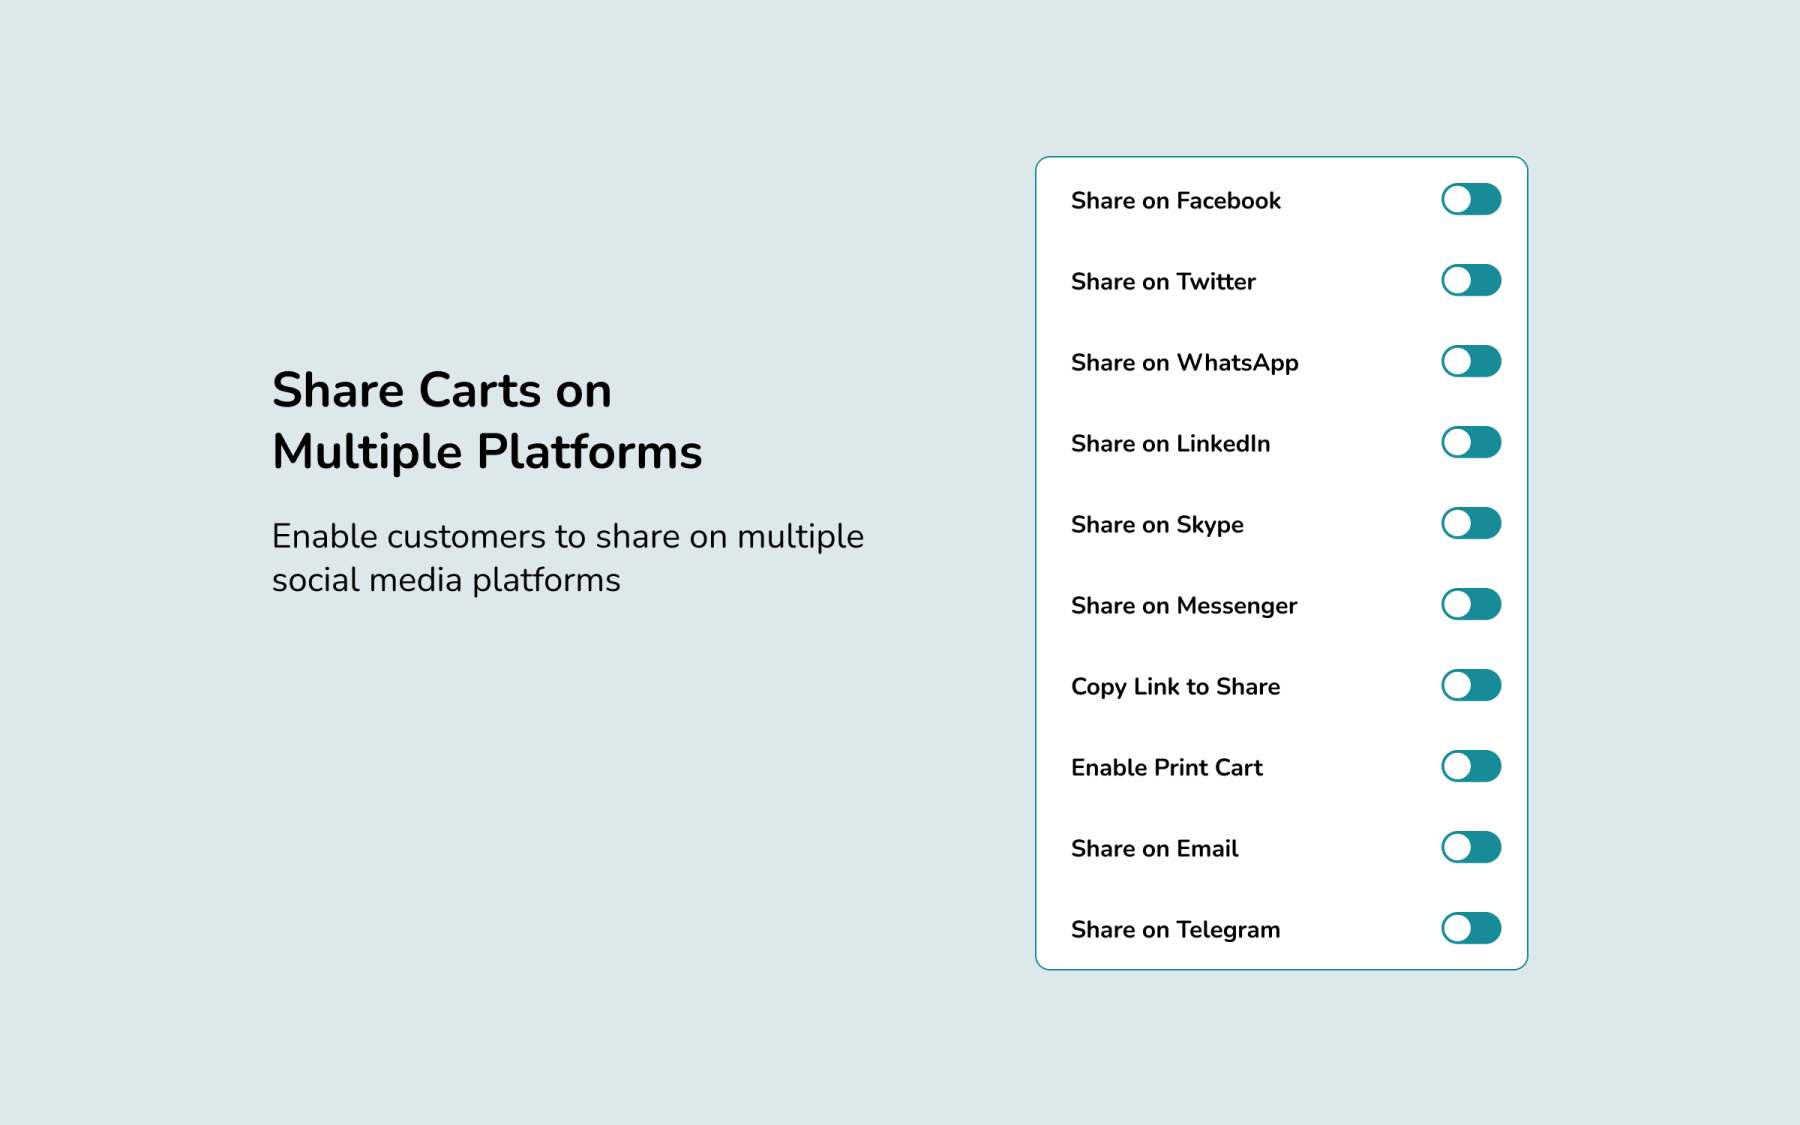This screenshot has width=1800, height=1125.
Task: Click the Enable Print Cart label
Action: tap(1167, 768)
